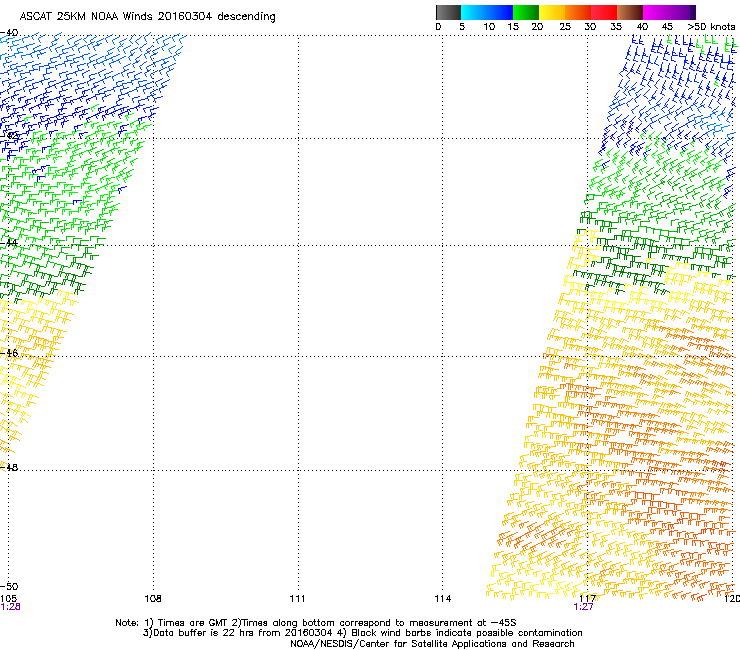Viewport: 740px width, 650px height.
Task: Click the gray 0-5 knots legend segment
Action: 448,12
